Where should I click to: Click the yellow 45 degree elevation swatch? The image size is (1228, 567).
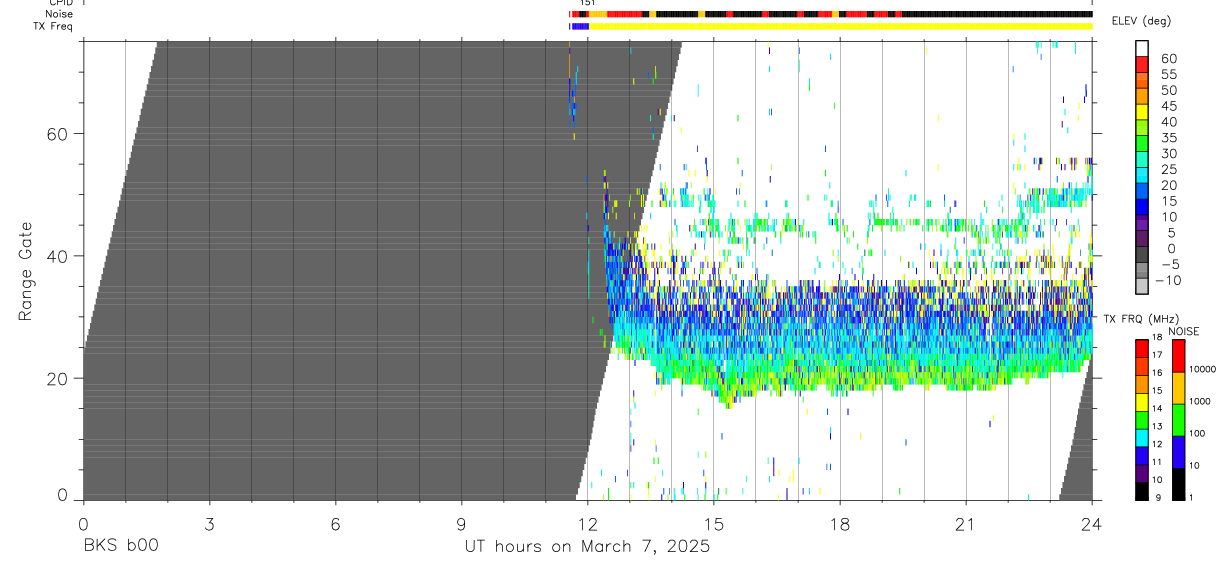click(x=1141, y=112)
